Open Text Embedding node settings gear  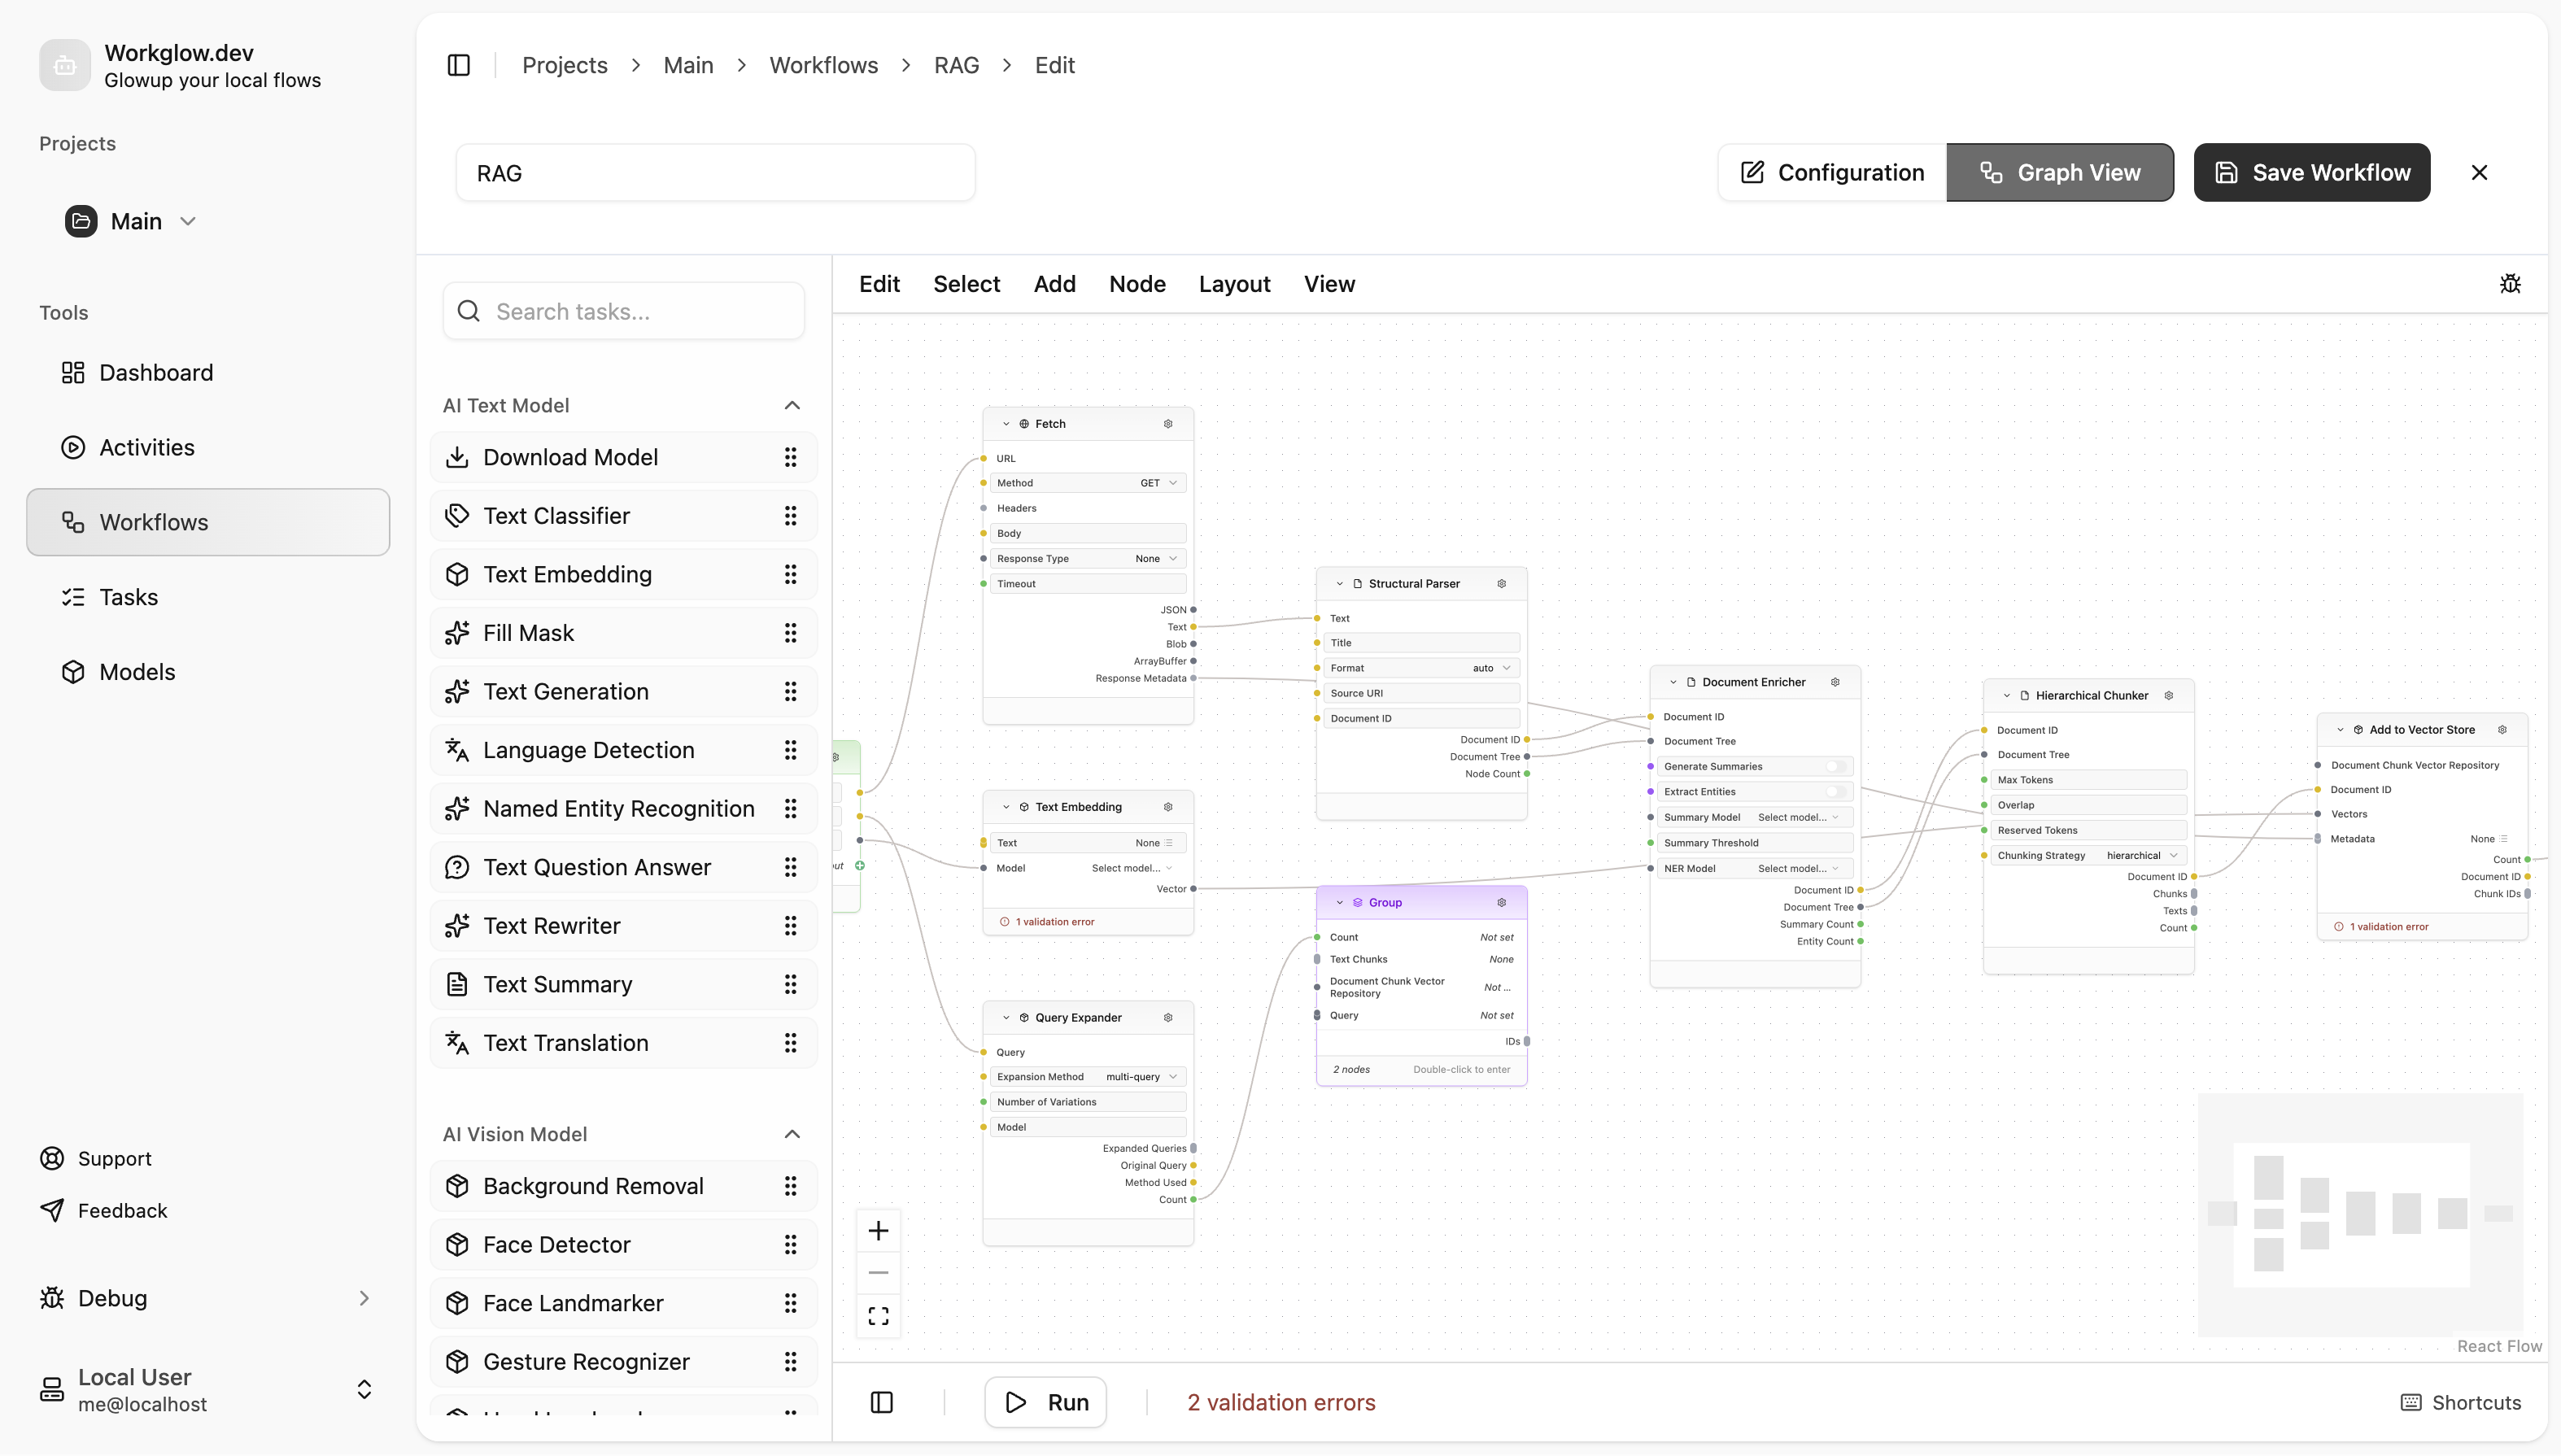pos(1168,807)
